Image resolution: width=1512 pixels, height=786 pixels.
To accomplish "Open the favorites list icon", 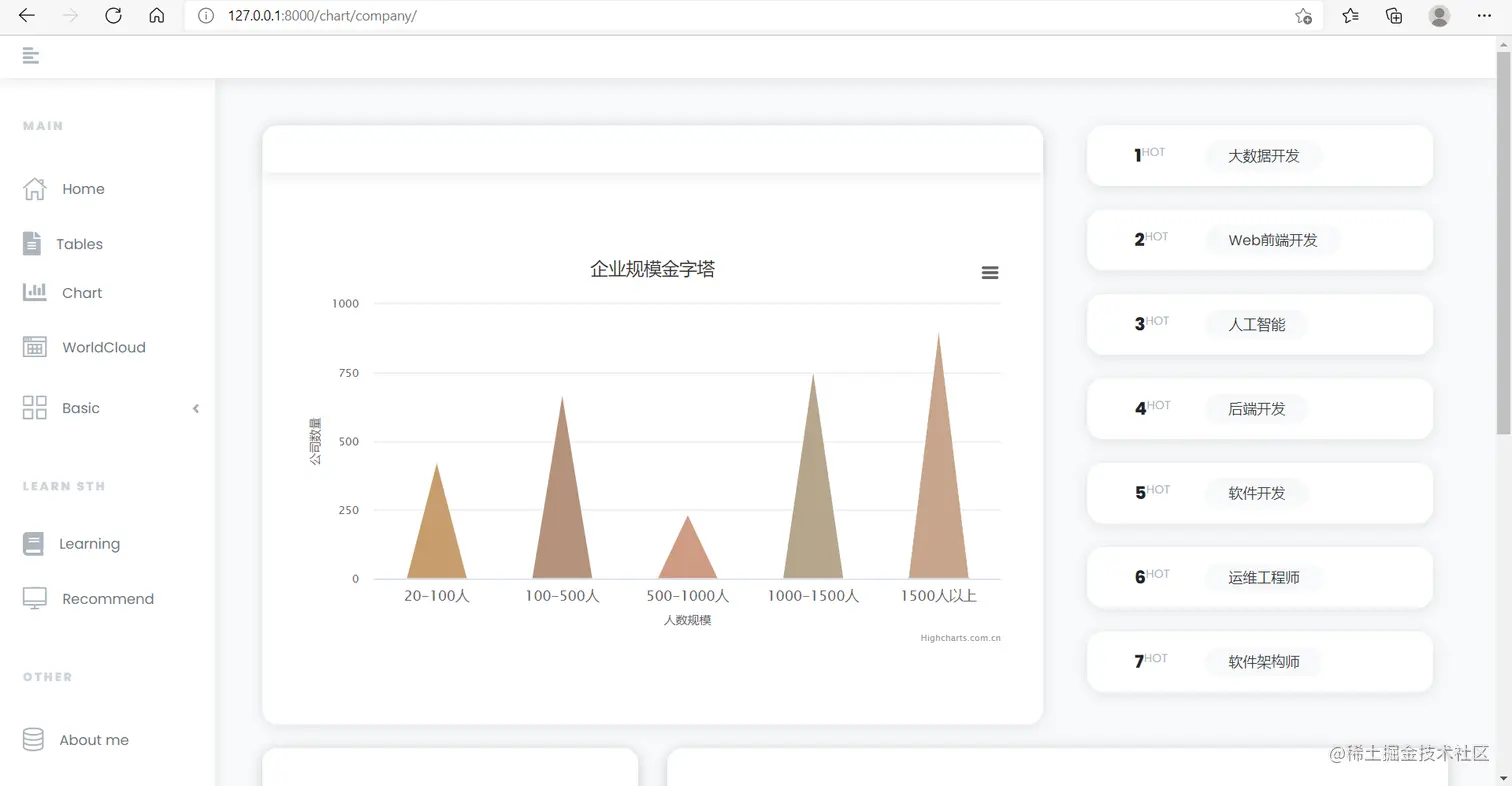I will click(x=1350, y=16).
